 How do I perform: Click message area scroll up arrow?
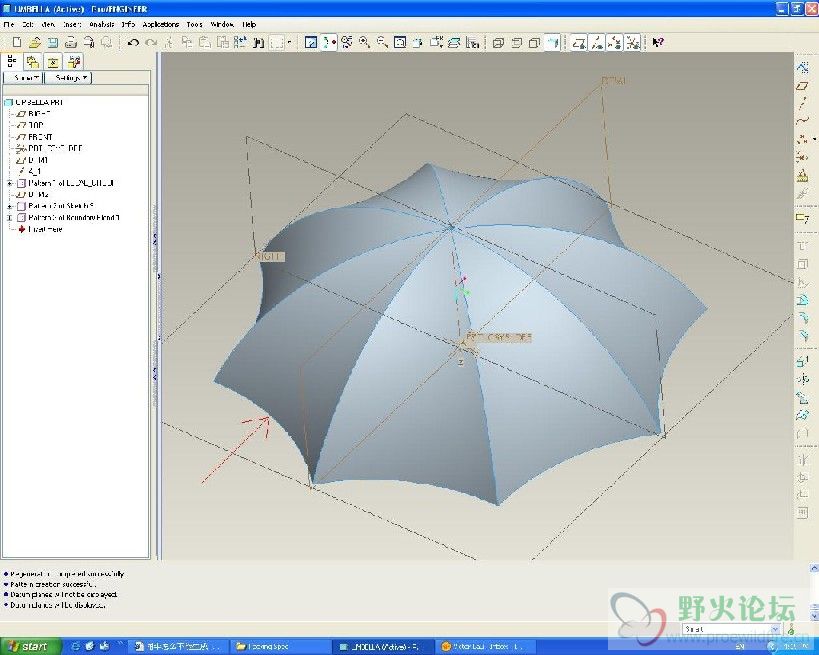coord(814,568)
